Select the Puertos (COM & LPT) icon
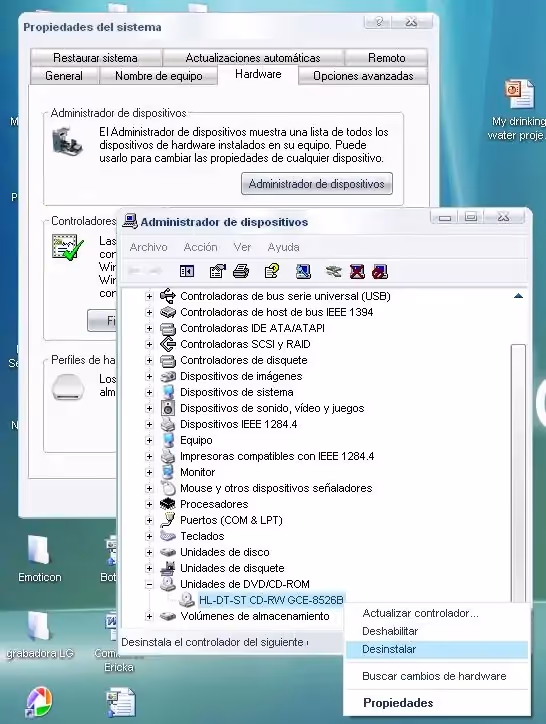The width and height of the screenshot is (546, 724). tap(168, 520)
